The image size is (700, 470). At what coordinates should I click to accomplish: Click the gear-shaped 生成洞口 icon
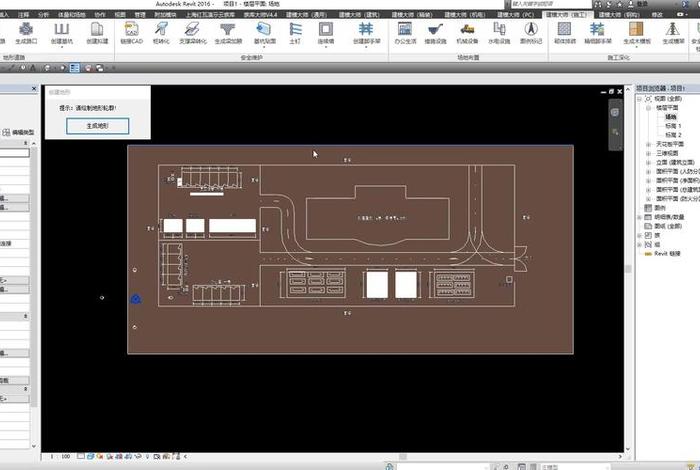click(x=26, y=29)
